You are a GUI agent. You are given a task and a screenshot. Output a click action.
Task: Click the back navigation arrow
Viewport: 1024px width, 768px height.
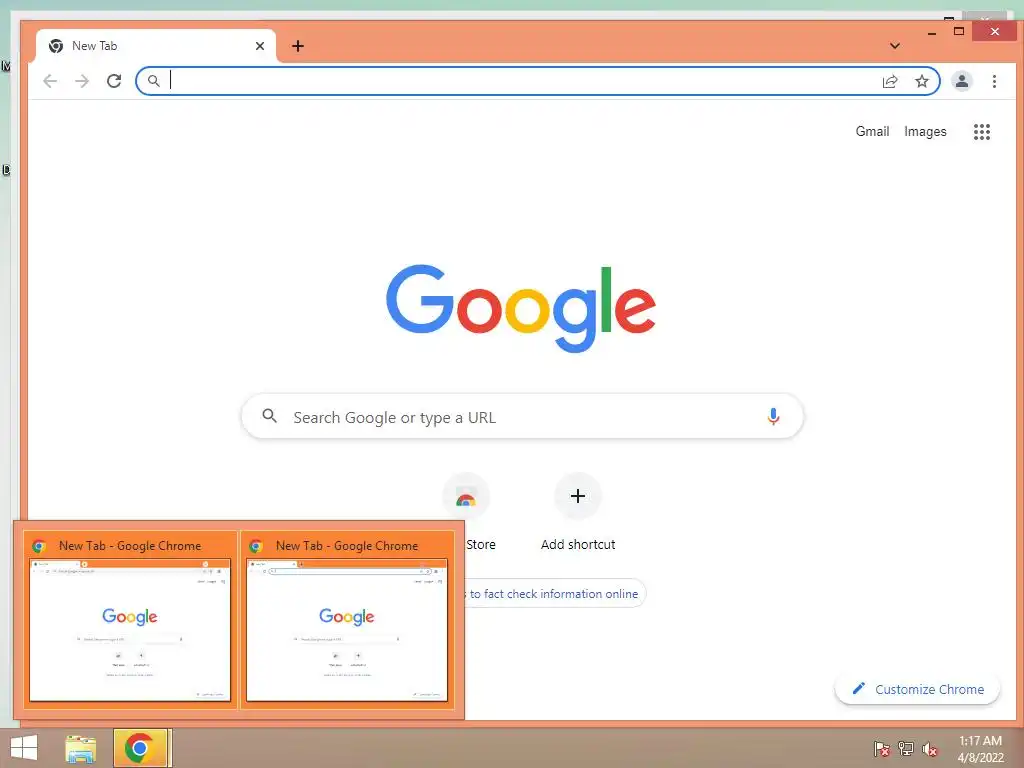click(x=50, y=81)
